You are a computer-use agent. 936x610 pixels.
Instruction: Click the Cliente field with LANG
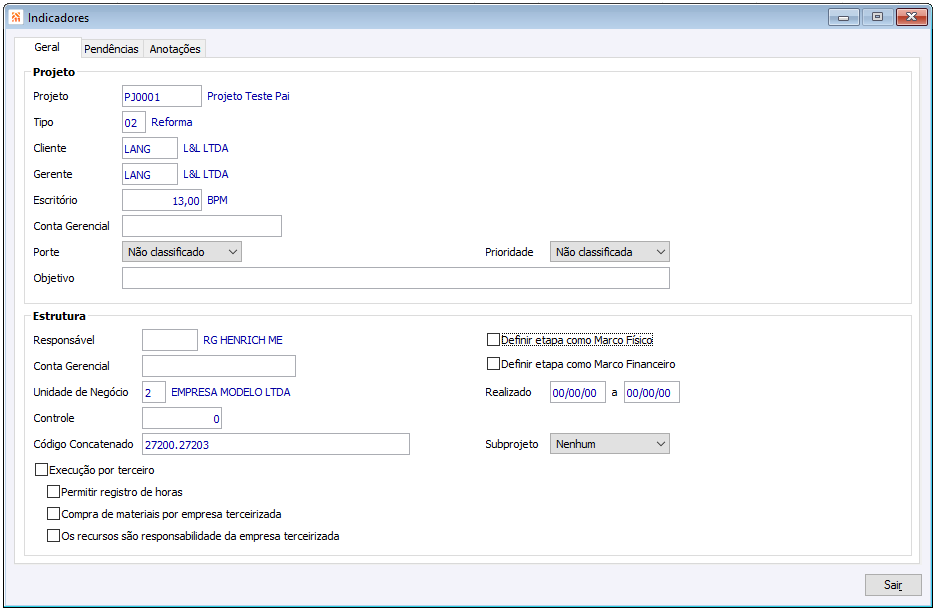[150, 148]
